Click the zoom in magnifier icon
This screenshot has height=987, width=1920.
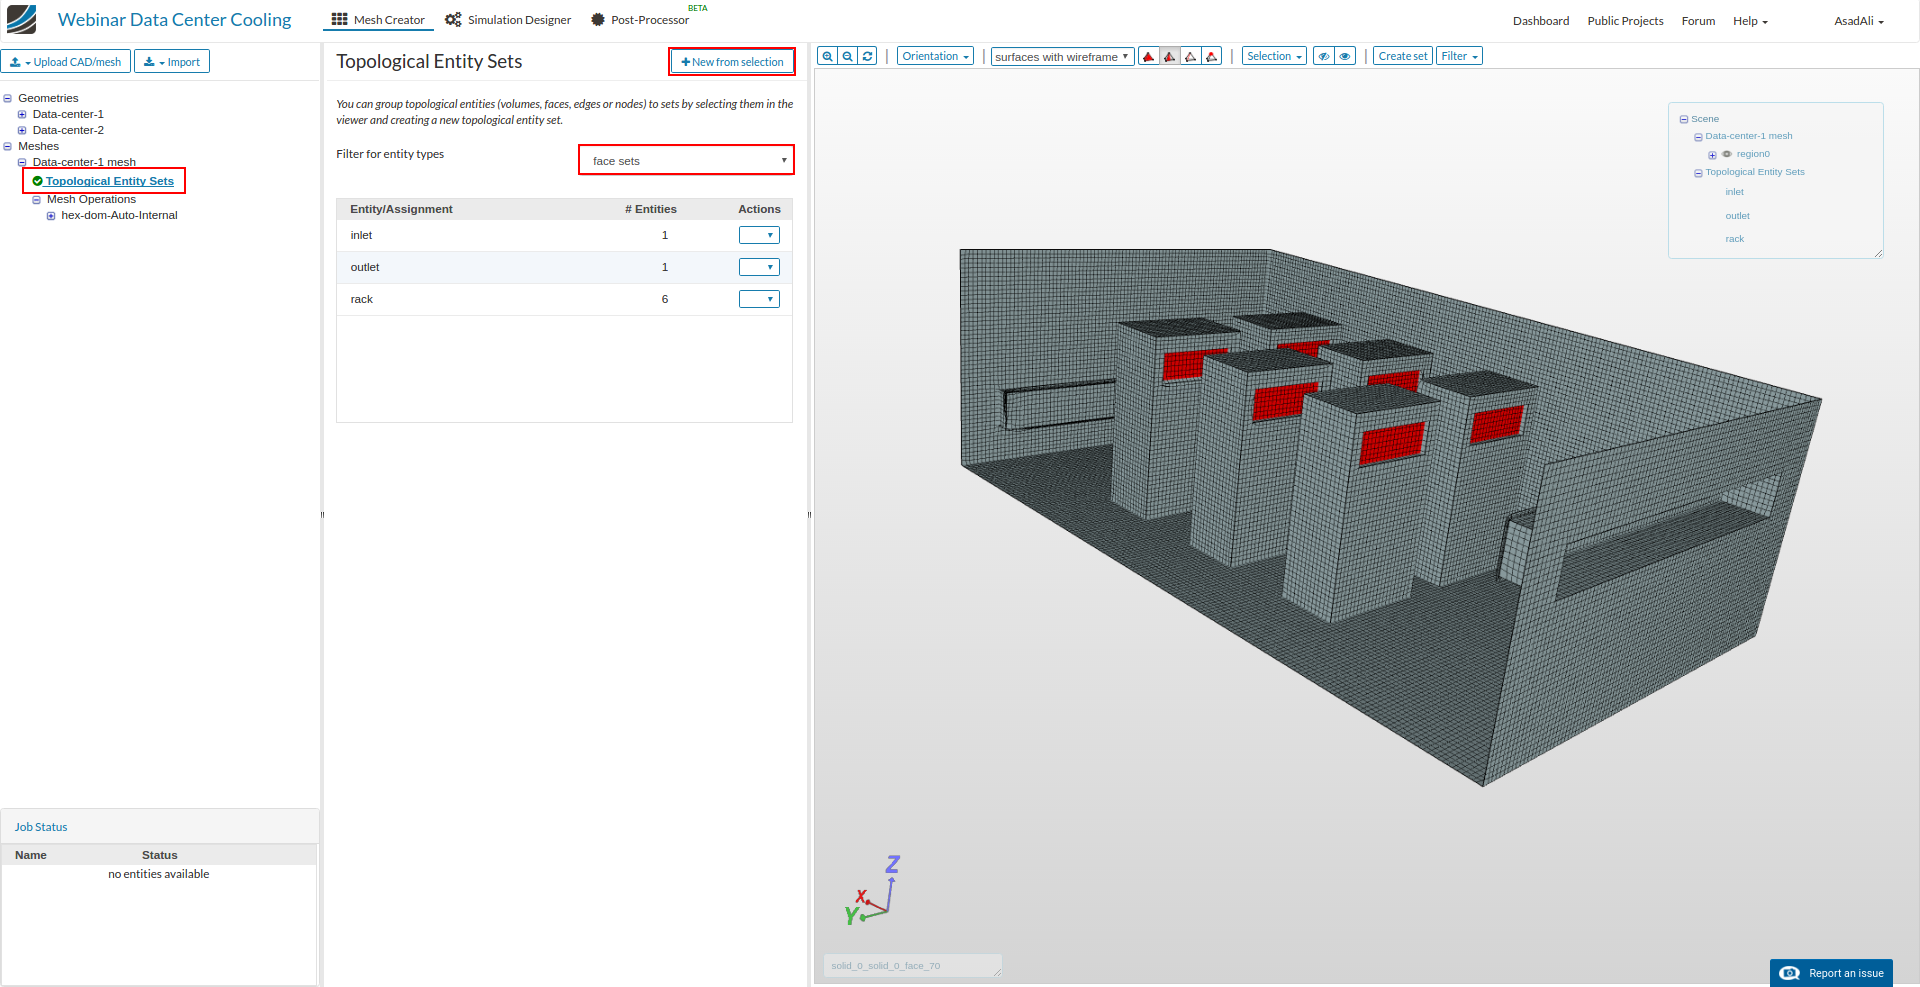click(x=827, y=57)
